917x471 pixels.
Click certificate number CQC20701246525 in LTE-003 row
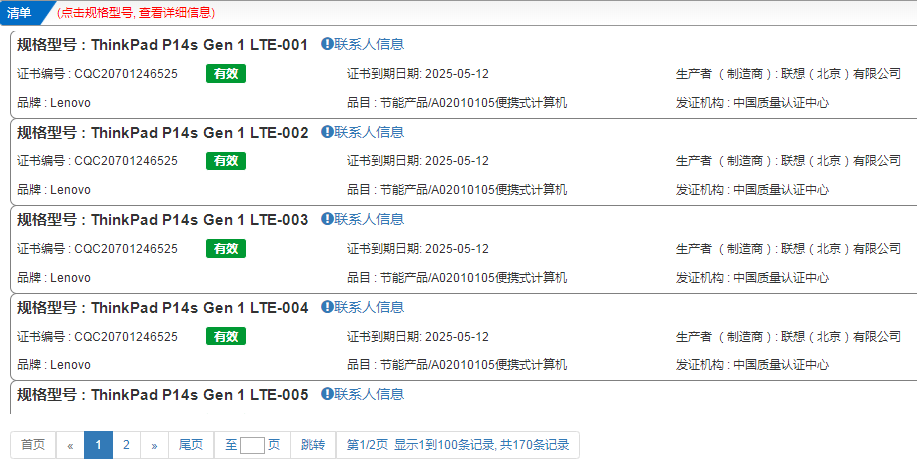[126, 249]
